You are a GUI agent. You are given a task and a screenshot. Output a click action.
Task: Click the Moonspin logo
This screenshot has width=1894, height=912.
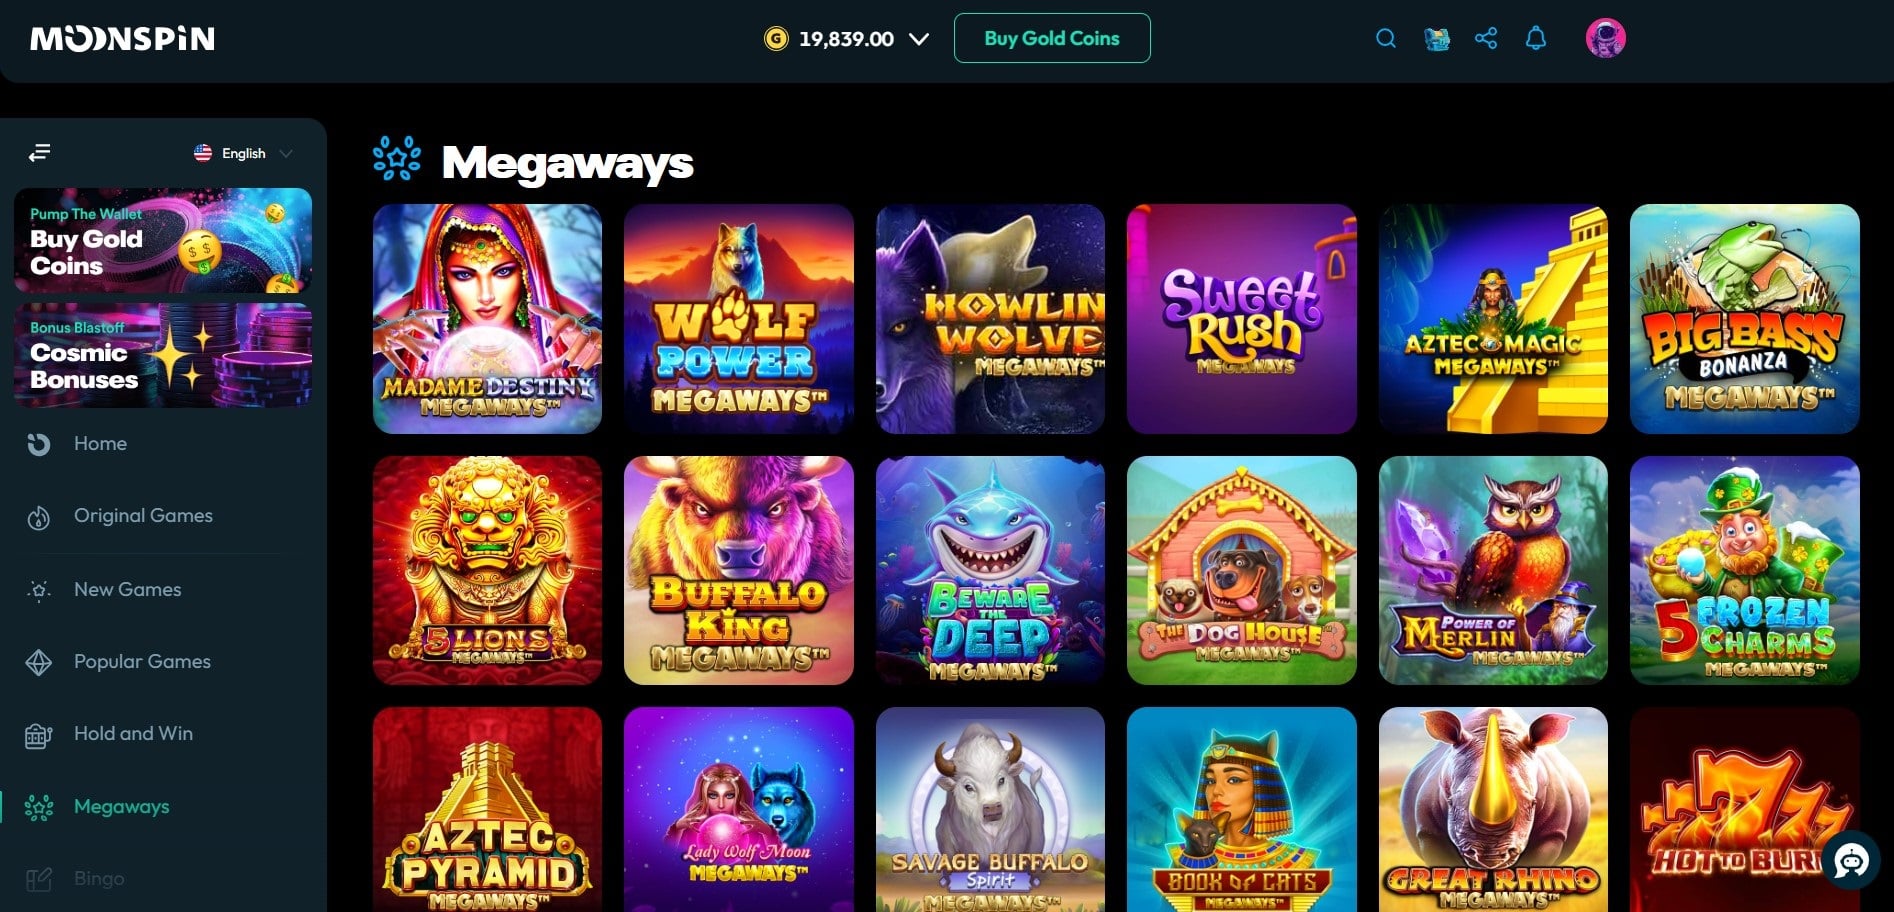coord(123,39)
